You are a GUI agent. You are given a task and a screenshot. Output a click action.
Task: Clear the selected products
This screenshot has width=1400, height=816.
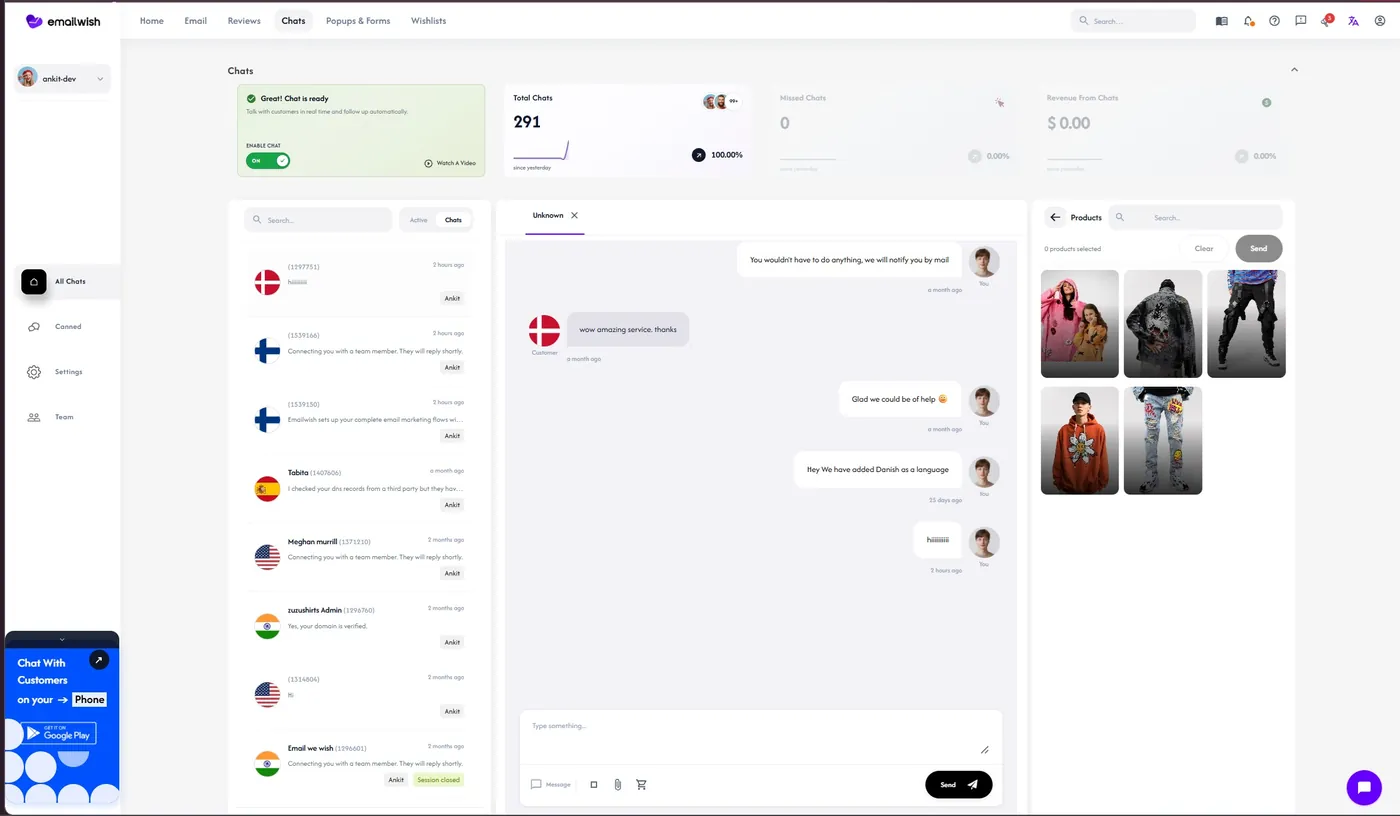pyautogui.click(x=1204, y=248)
